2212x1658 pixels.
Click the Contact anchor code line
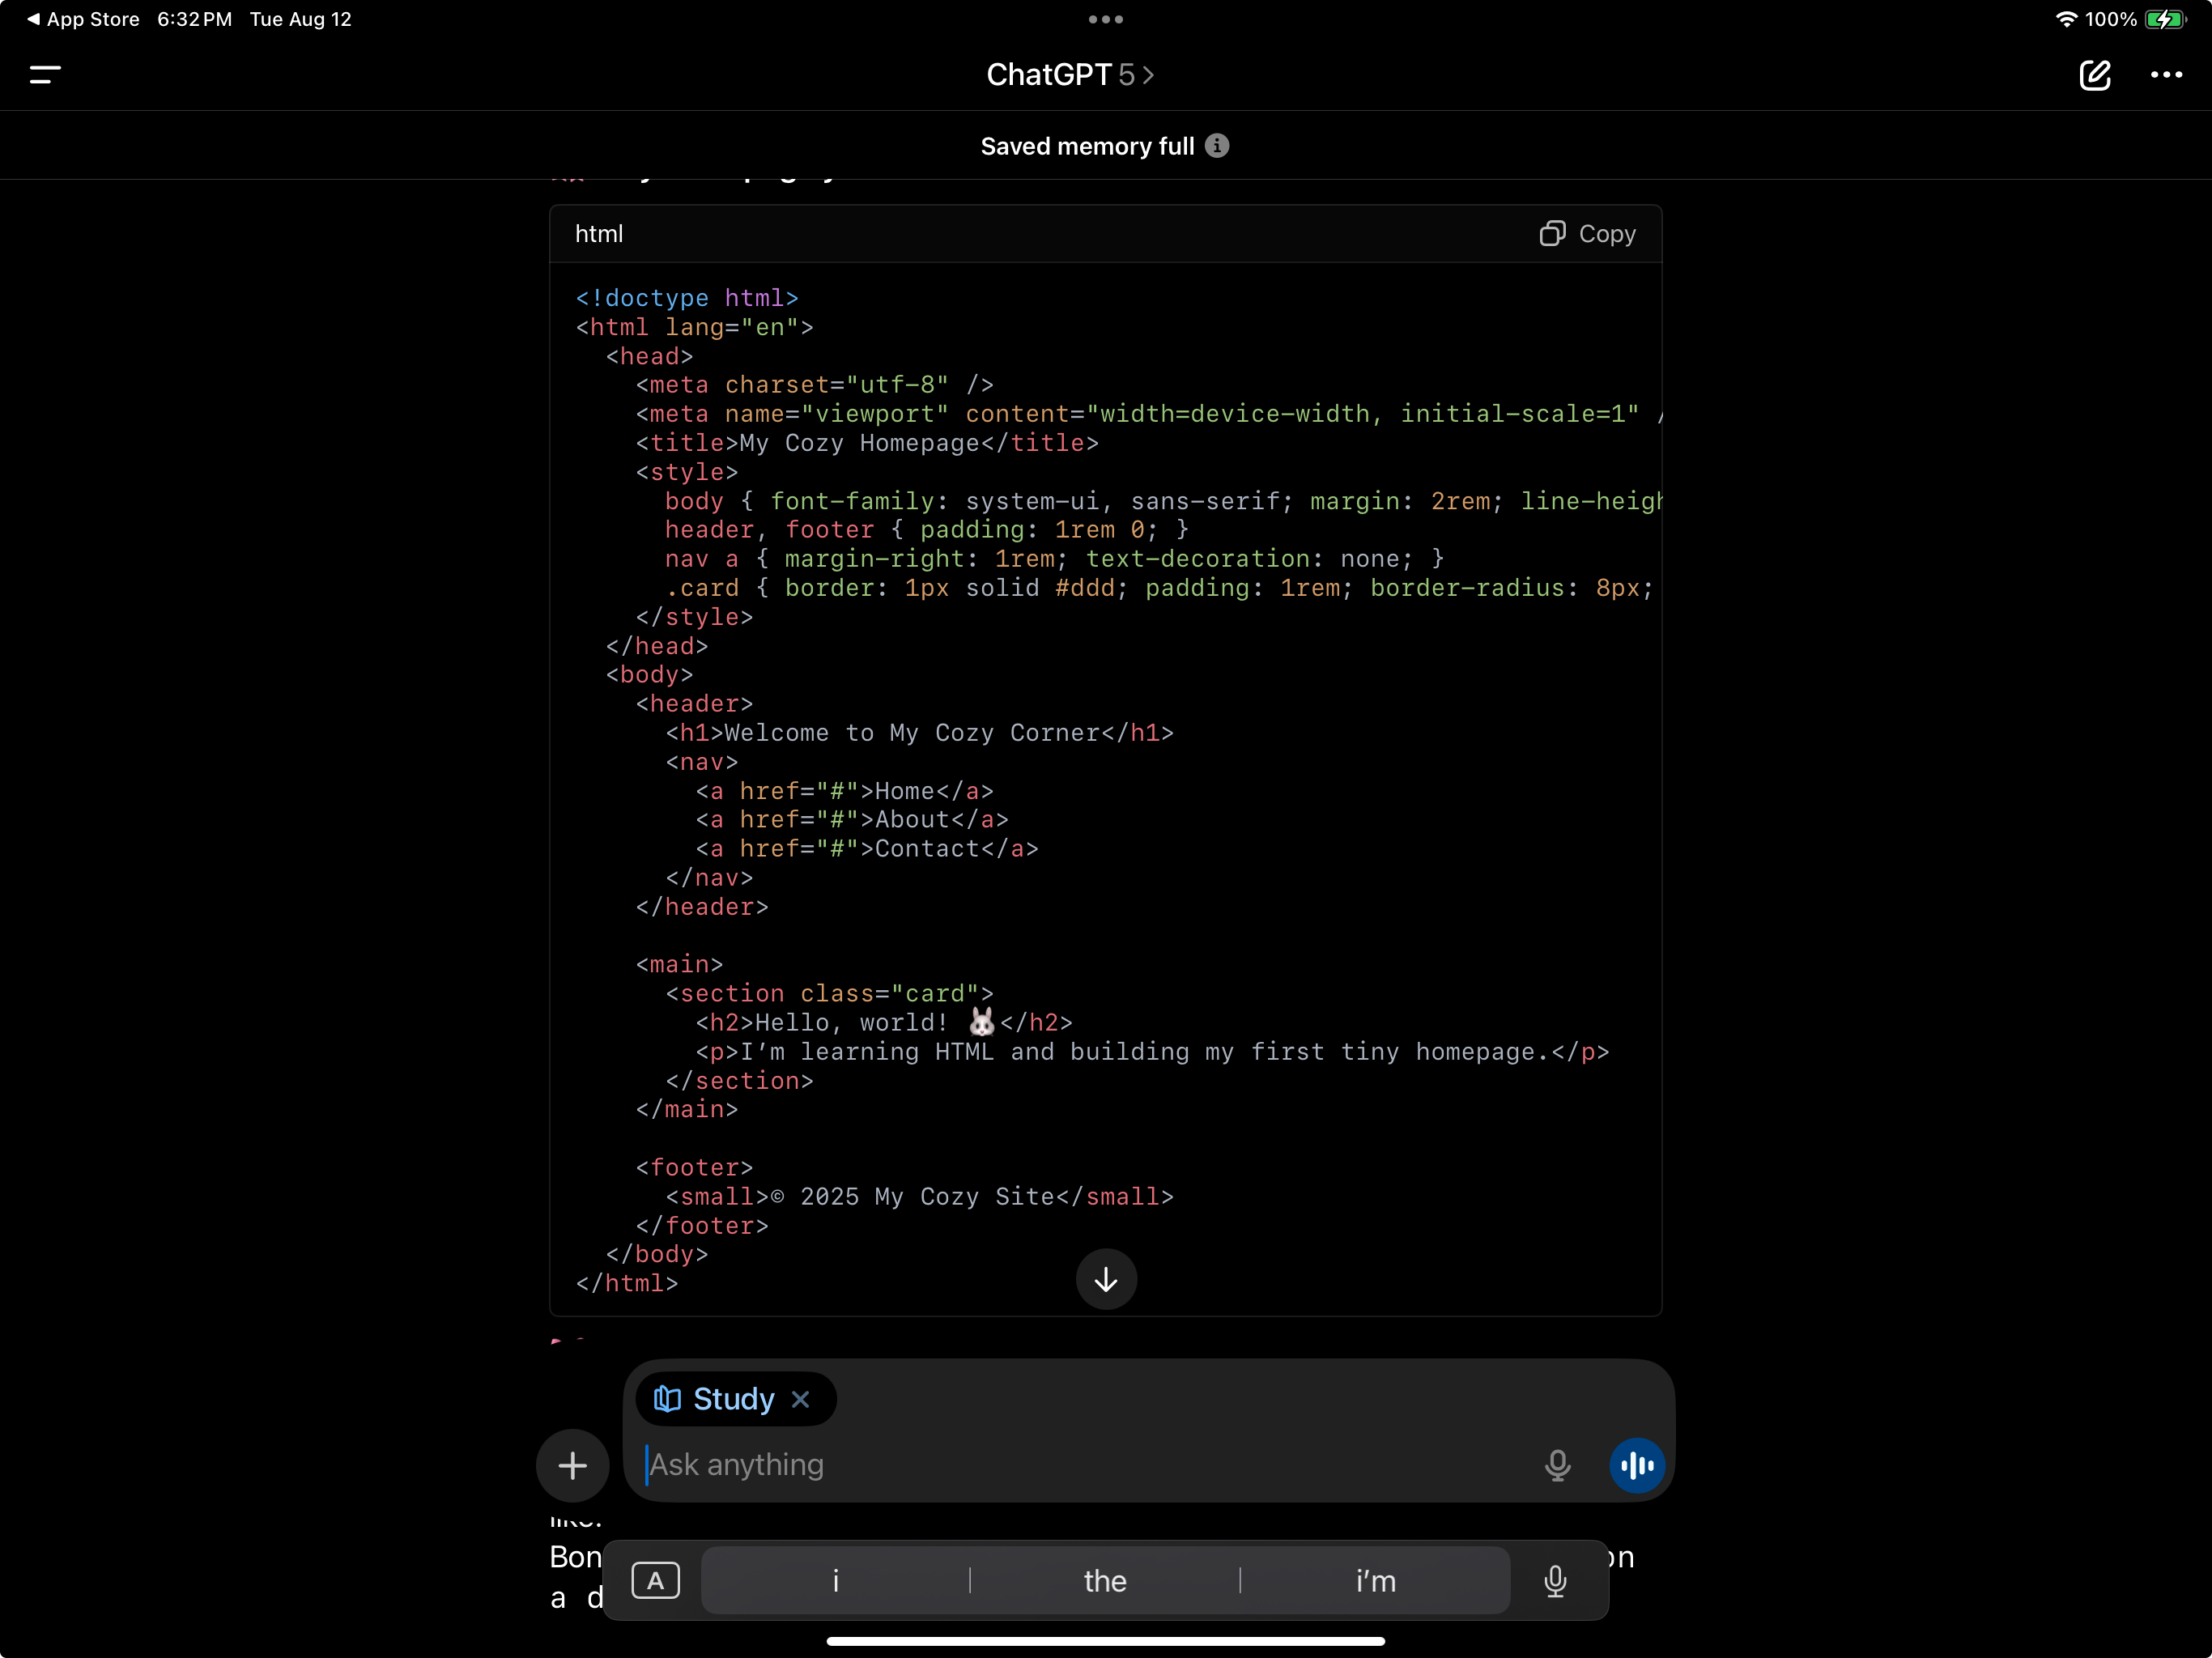click(x=867, y=849)
